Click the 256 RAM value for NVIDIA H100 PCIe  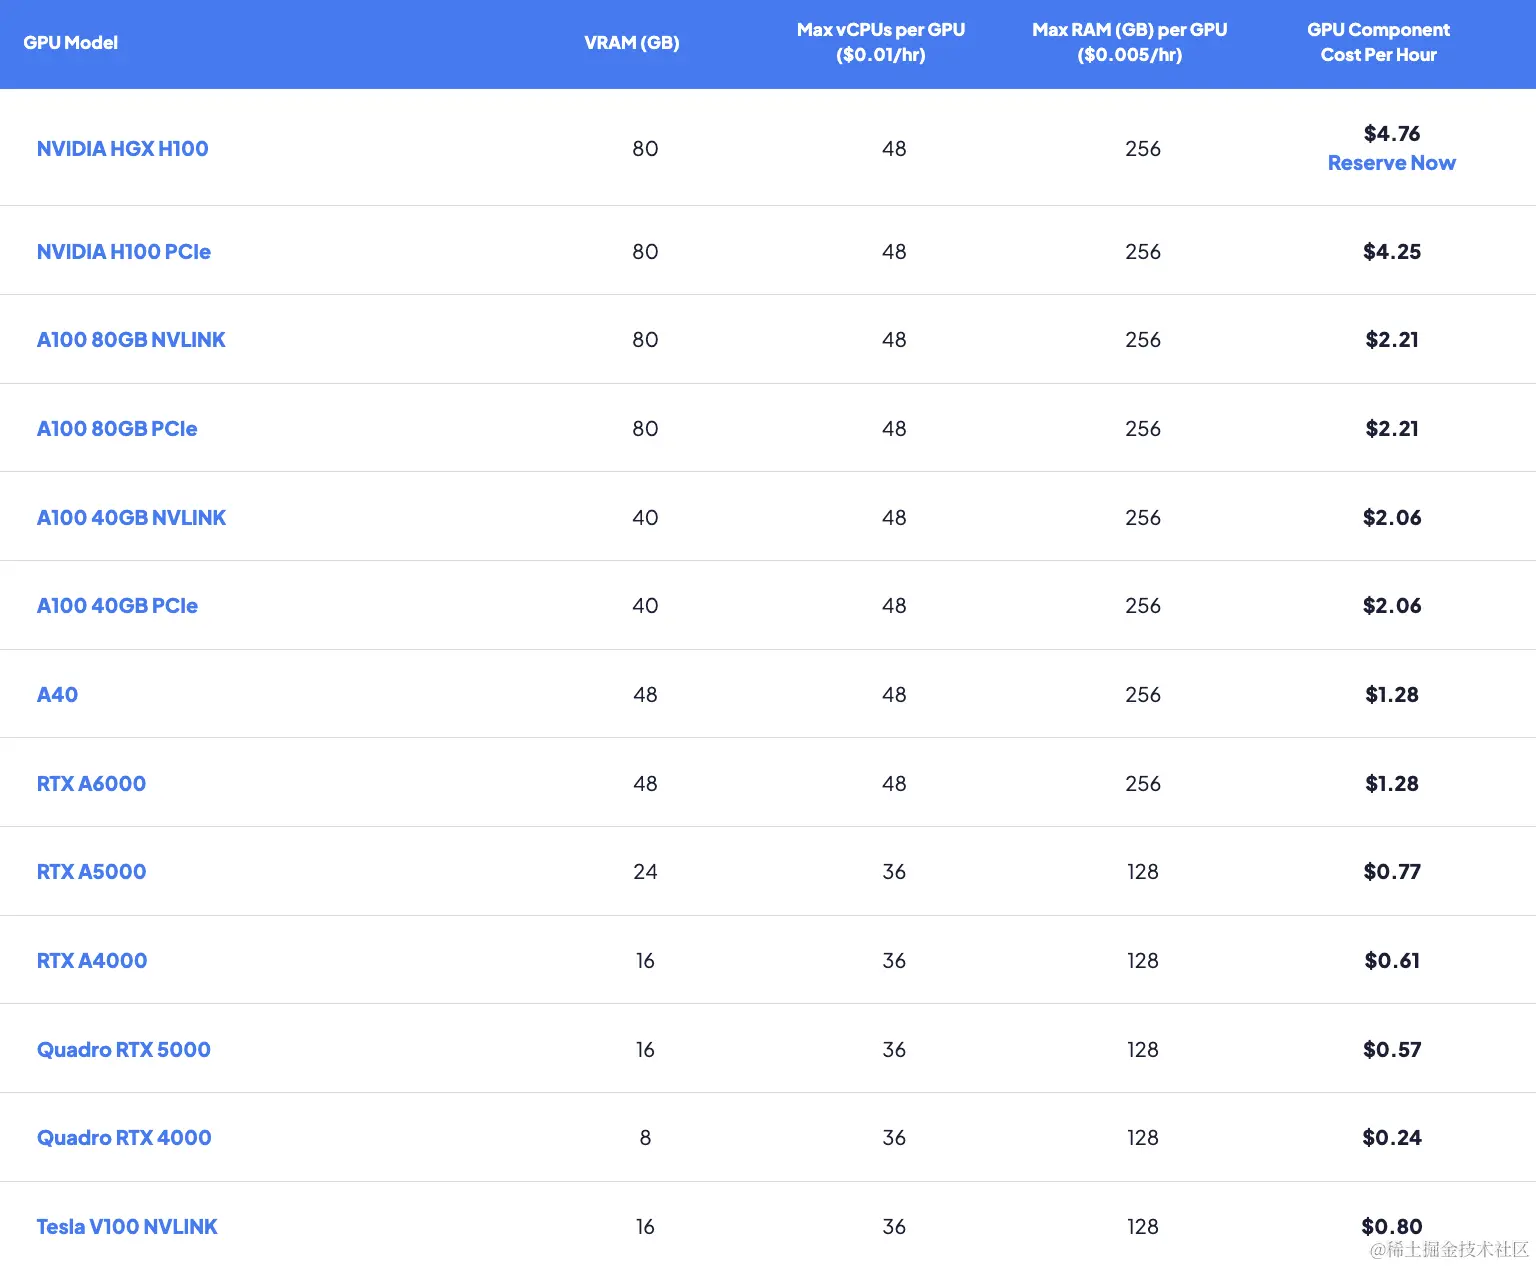(x=1142, y=251)
